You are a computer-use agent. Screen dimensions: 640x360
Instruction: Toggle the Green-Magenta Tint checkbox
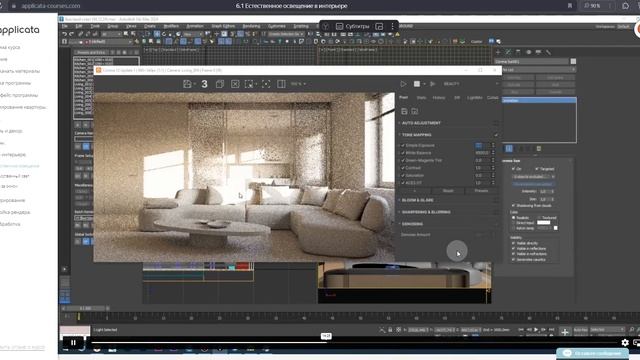[403, 160]
